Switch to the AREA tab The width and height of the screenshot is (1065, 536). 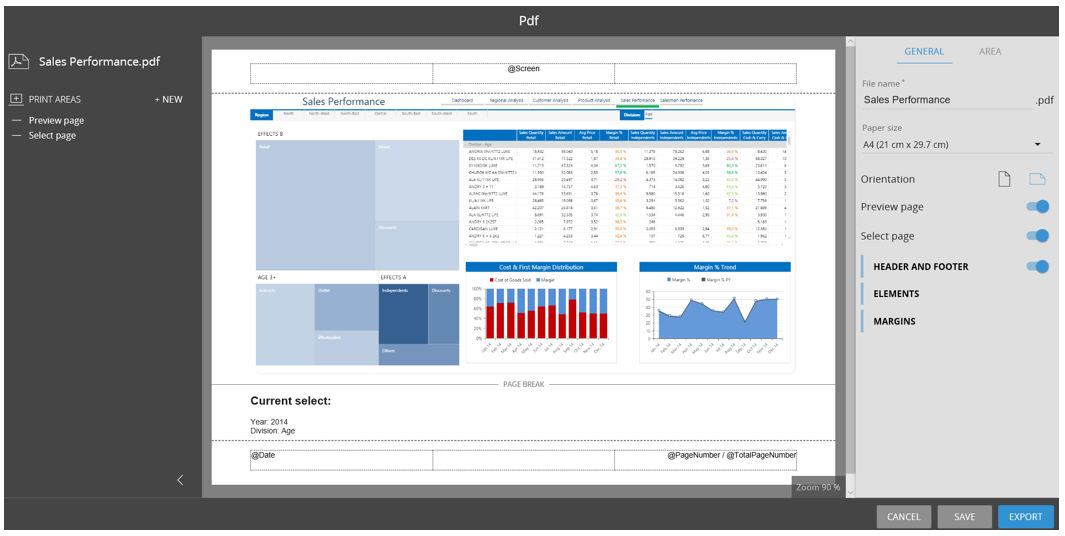coord(990,51)
